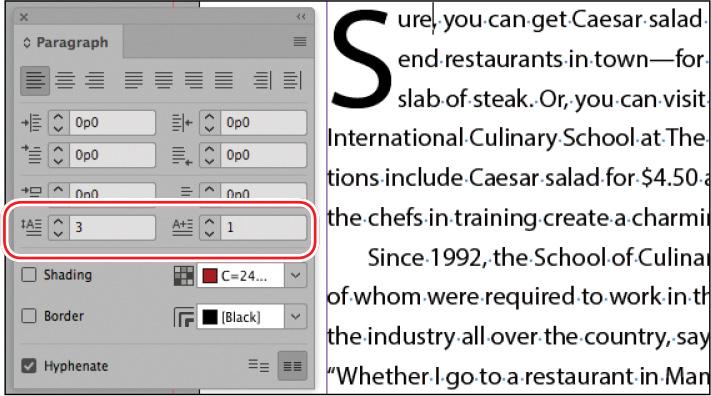This screenshot has width=711, height=396.
Task: Select Align to Baseline Grid button
Action: click(x=292, y=366)
